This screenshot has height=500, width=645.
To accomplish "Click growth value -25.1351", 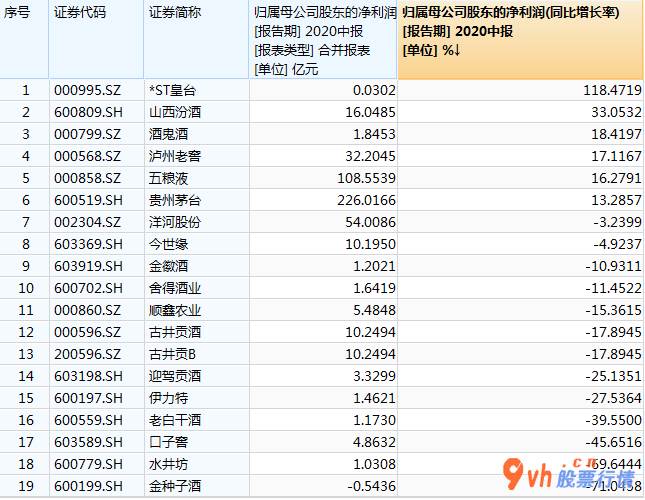I will point(613,377).
